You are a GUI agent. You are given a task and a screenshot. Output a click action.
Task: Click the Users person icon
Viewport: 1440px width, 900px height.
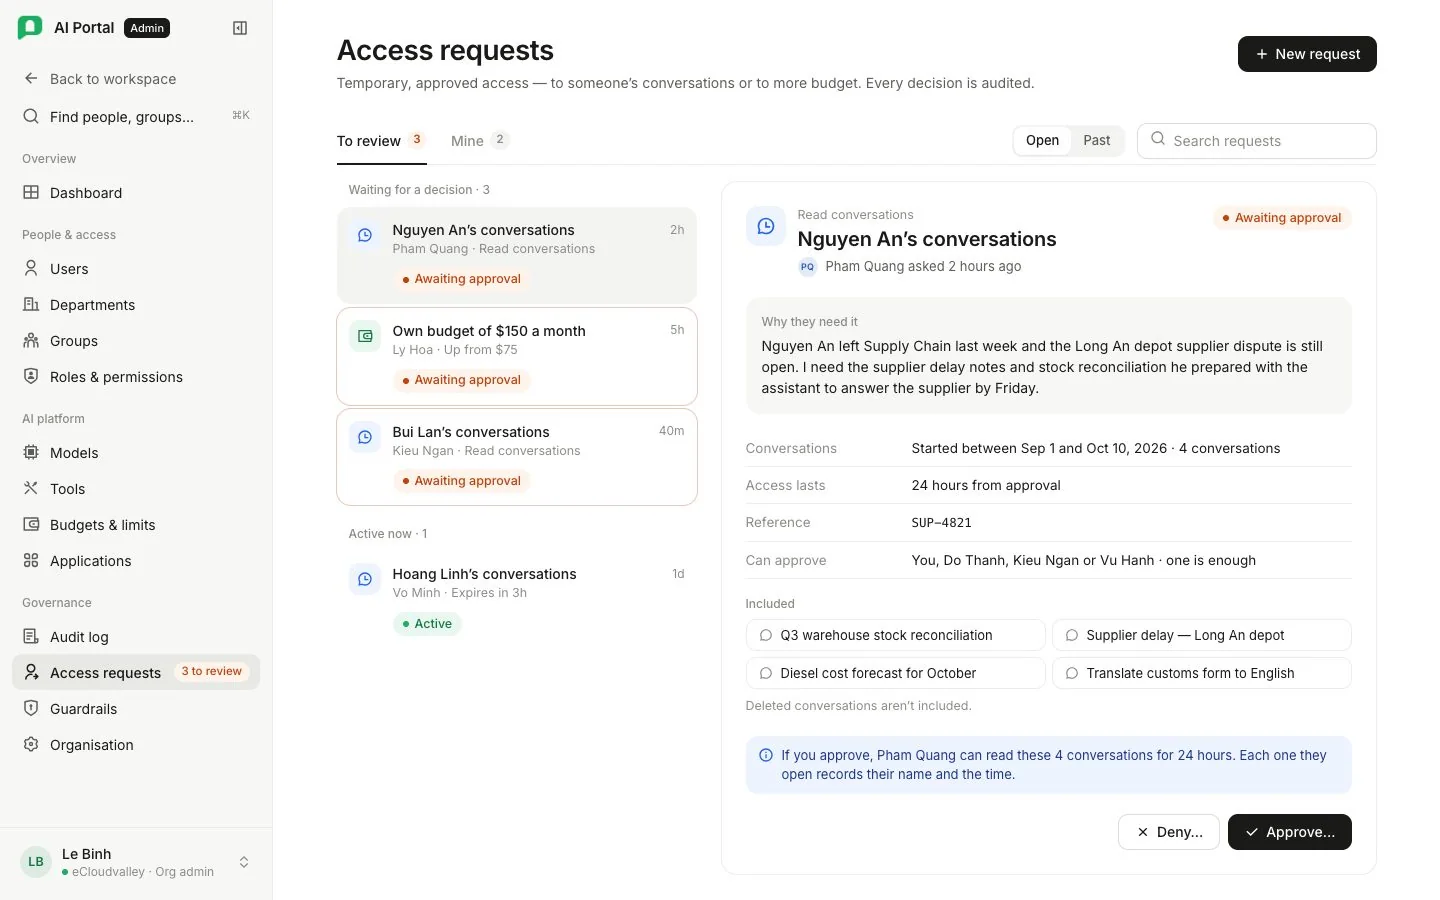pyautogui.click(x=31, y=269)
